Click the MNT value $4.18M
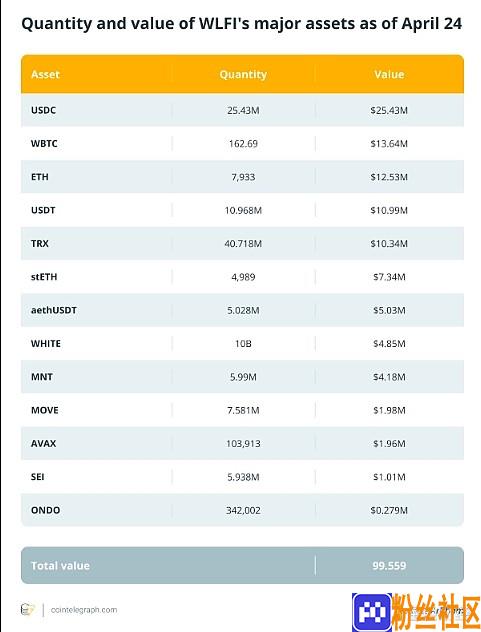 click(x=389, y=377)
